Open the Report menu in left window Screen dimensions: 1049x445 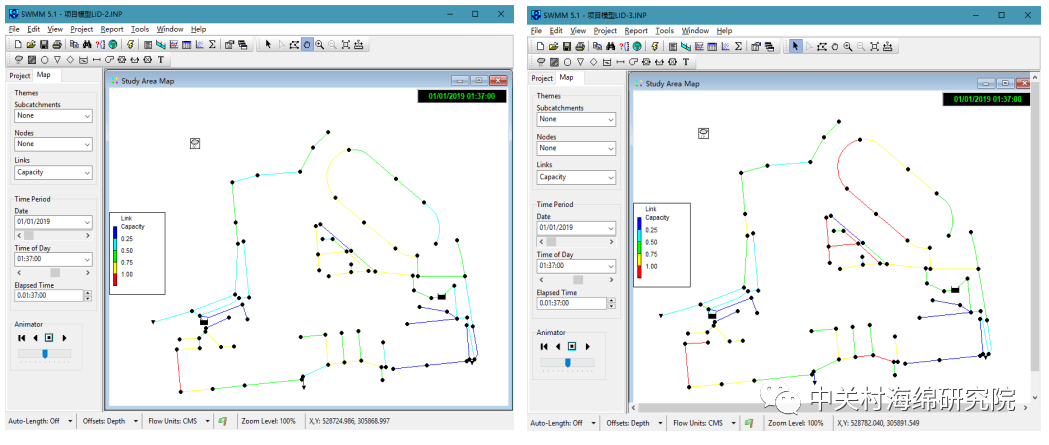click(110, 29)
